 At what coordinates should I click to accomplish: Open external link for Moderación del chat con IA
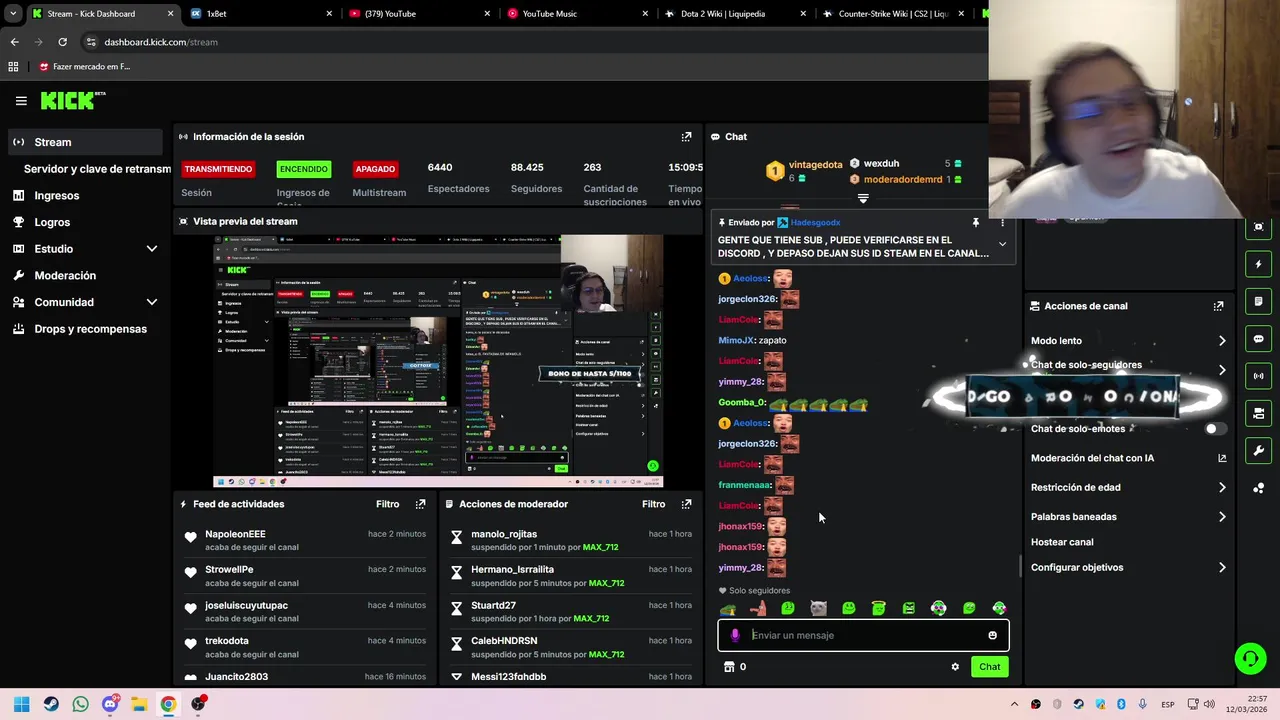1221,458
